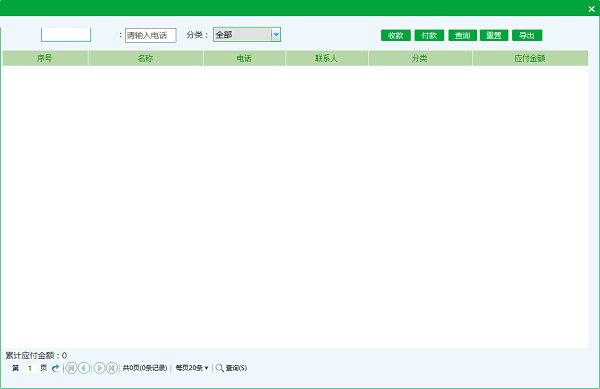Go to next page icon
Viewport: 600px width, 389px height.
(x=99, y=368)
